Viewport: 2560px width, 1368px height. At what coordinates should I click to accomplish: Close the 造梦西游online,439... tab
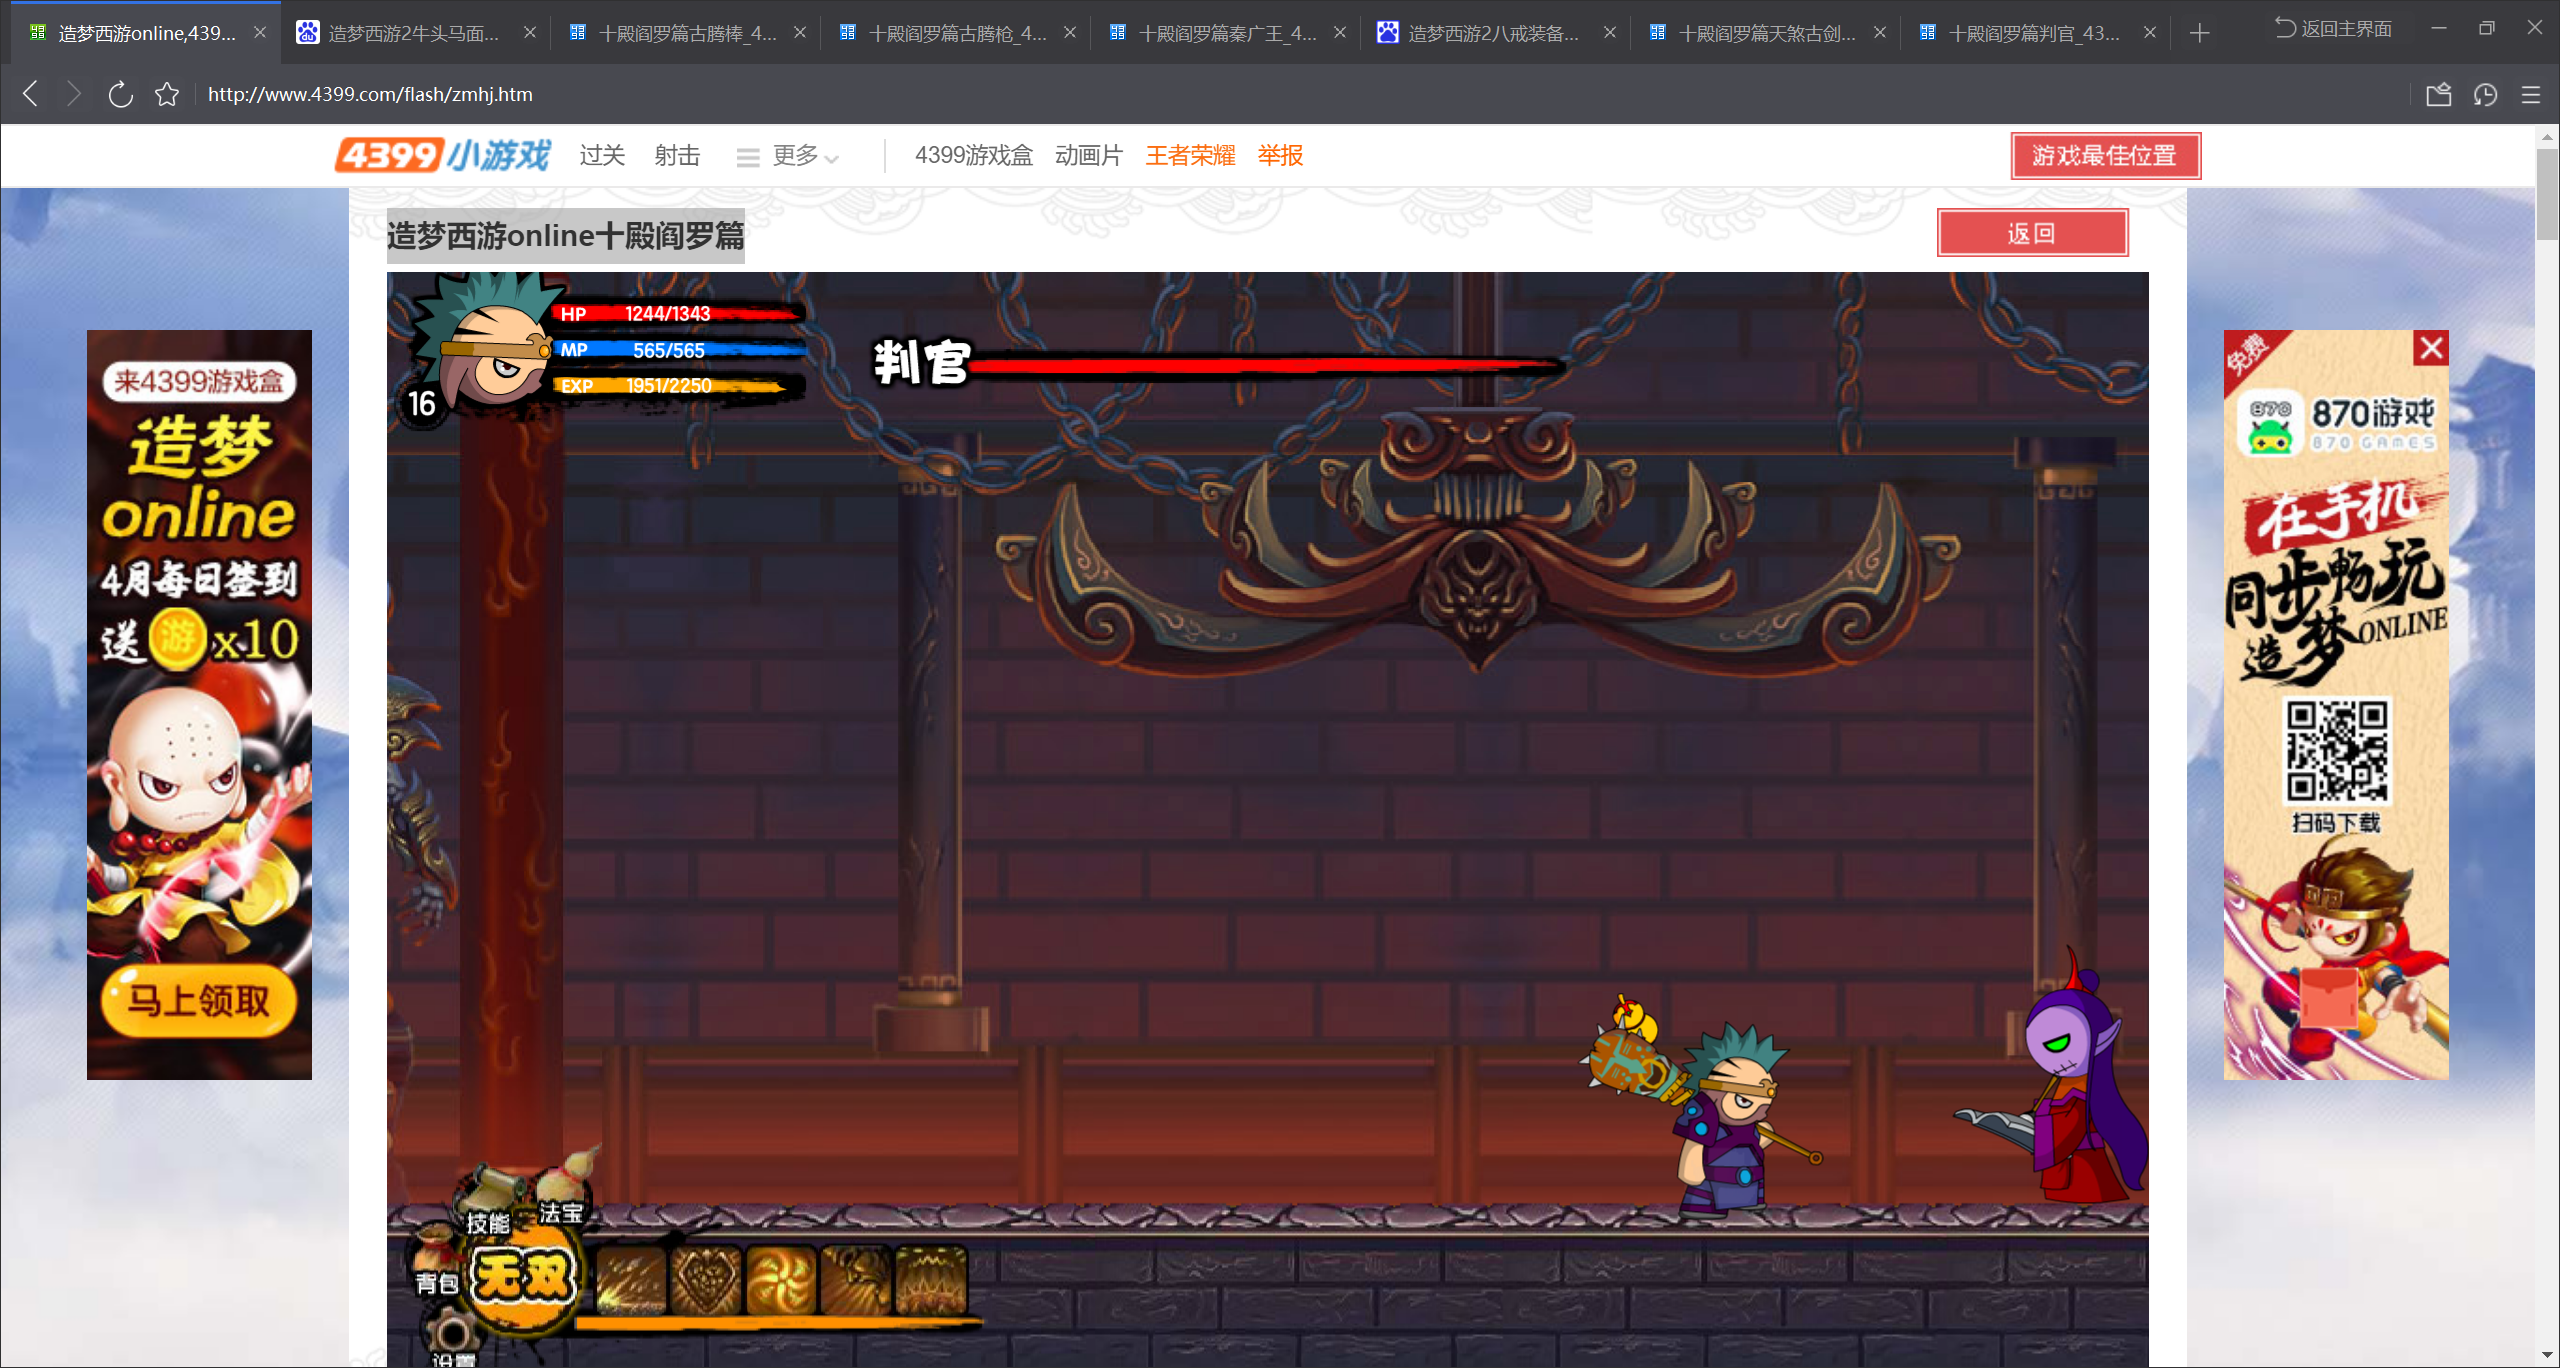(260, 32)
